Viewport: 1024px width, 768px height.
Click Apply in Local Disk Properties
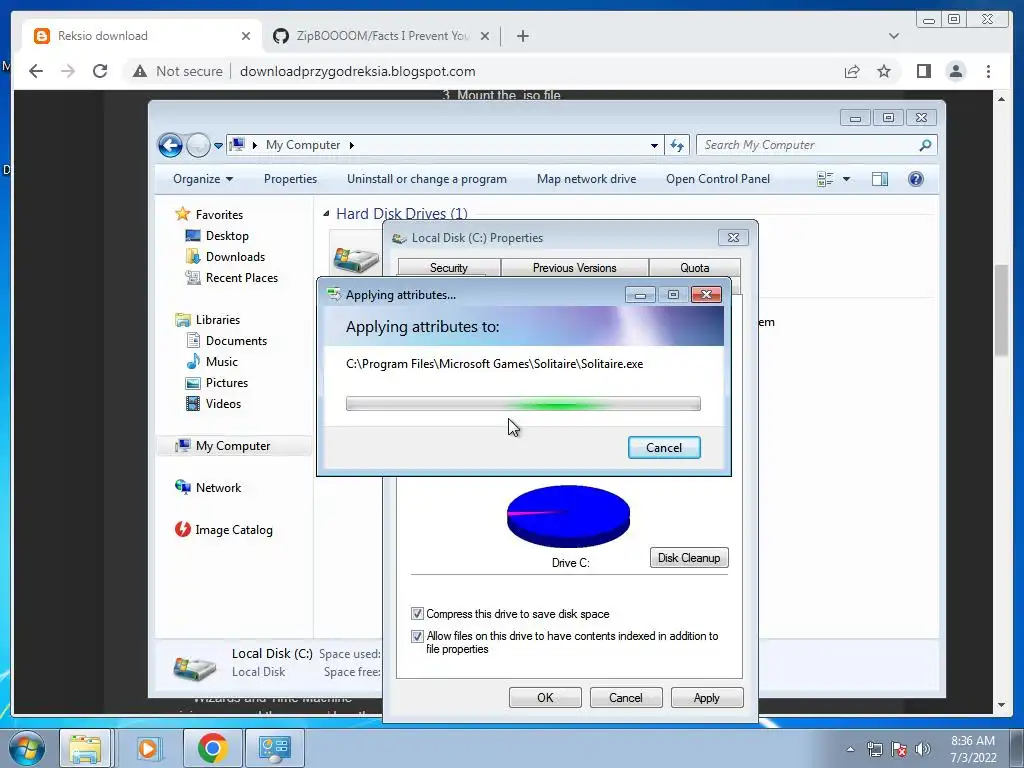707,697
